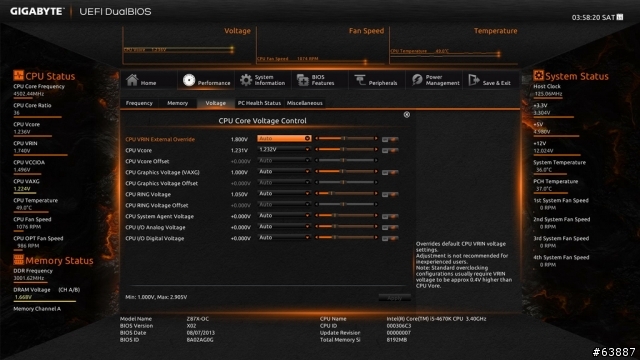Decrease CPU VRIN External Override with left arrow

pyautogui.click(x=316, y=138)
